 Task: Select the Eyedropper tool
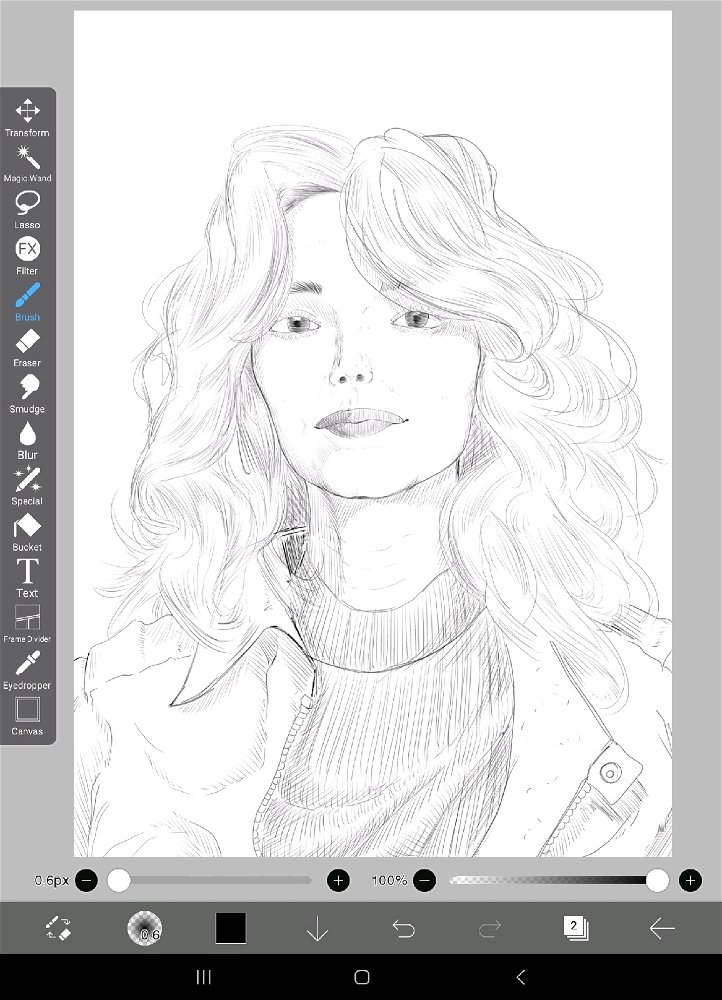click(x=27, y=670)
